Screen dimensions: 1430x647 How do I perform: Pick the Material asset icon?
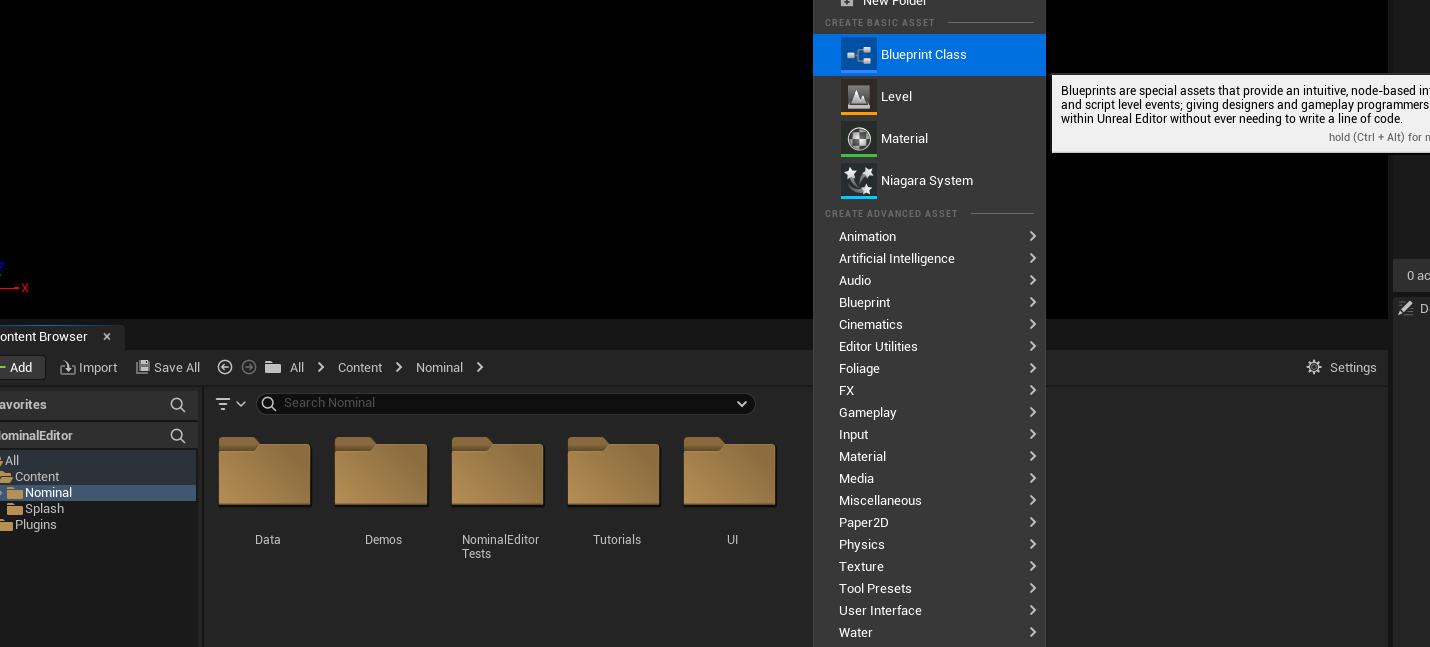click(x=859, y=139)
